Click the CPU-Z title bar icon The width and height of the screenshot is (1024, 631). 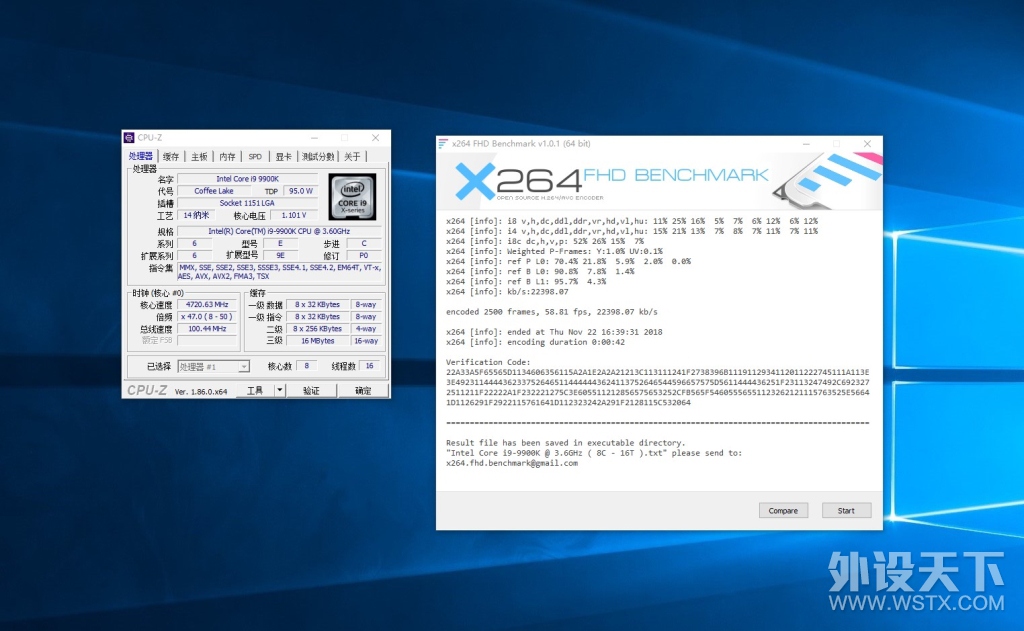(129, 138)
